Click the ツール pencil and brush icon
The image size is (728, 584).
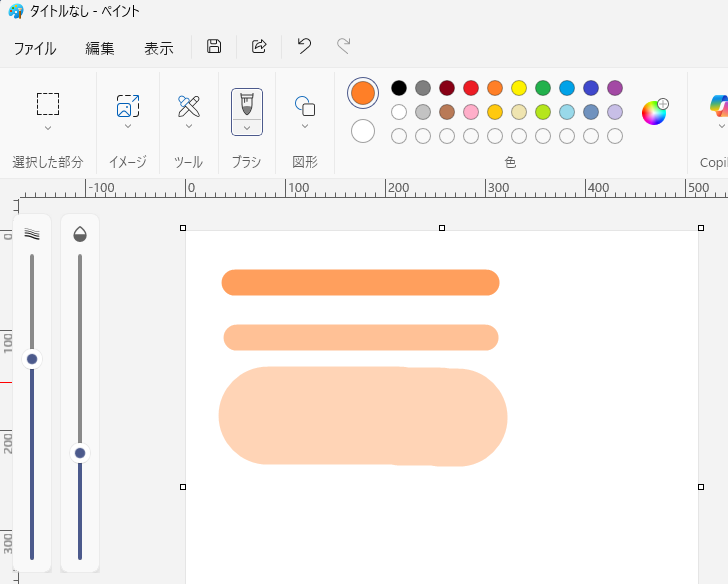pyautogui.click(x=189, y=106)
